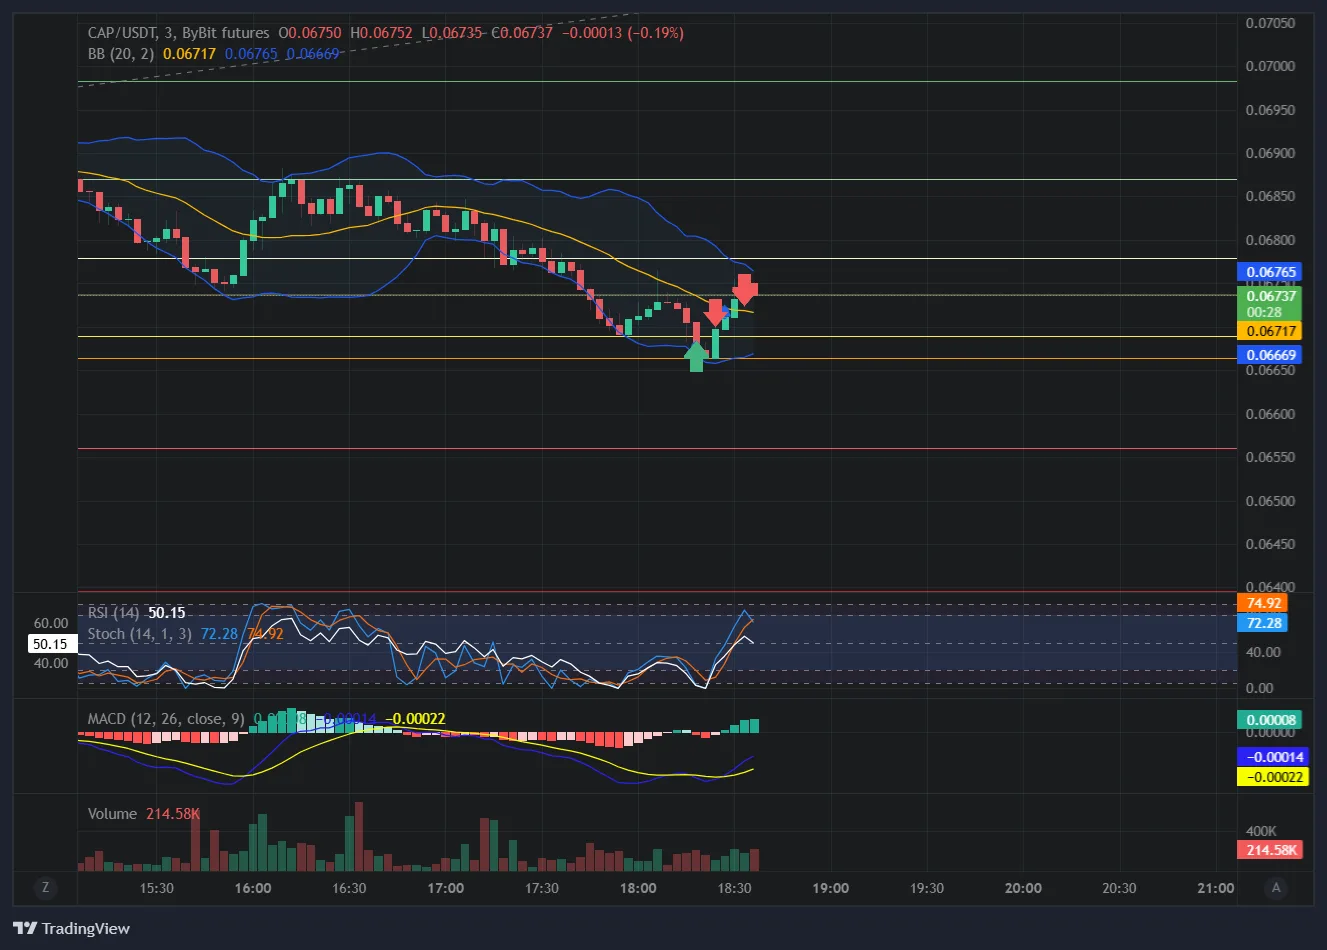Click the green up-arrow buy signal marker
This screenshot has height=950, width=1327.
coord(696,356)
